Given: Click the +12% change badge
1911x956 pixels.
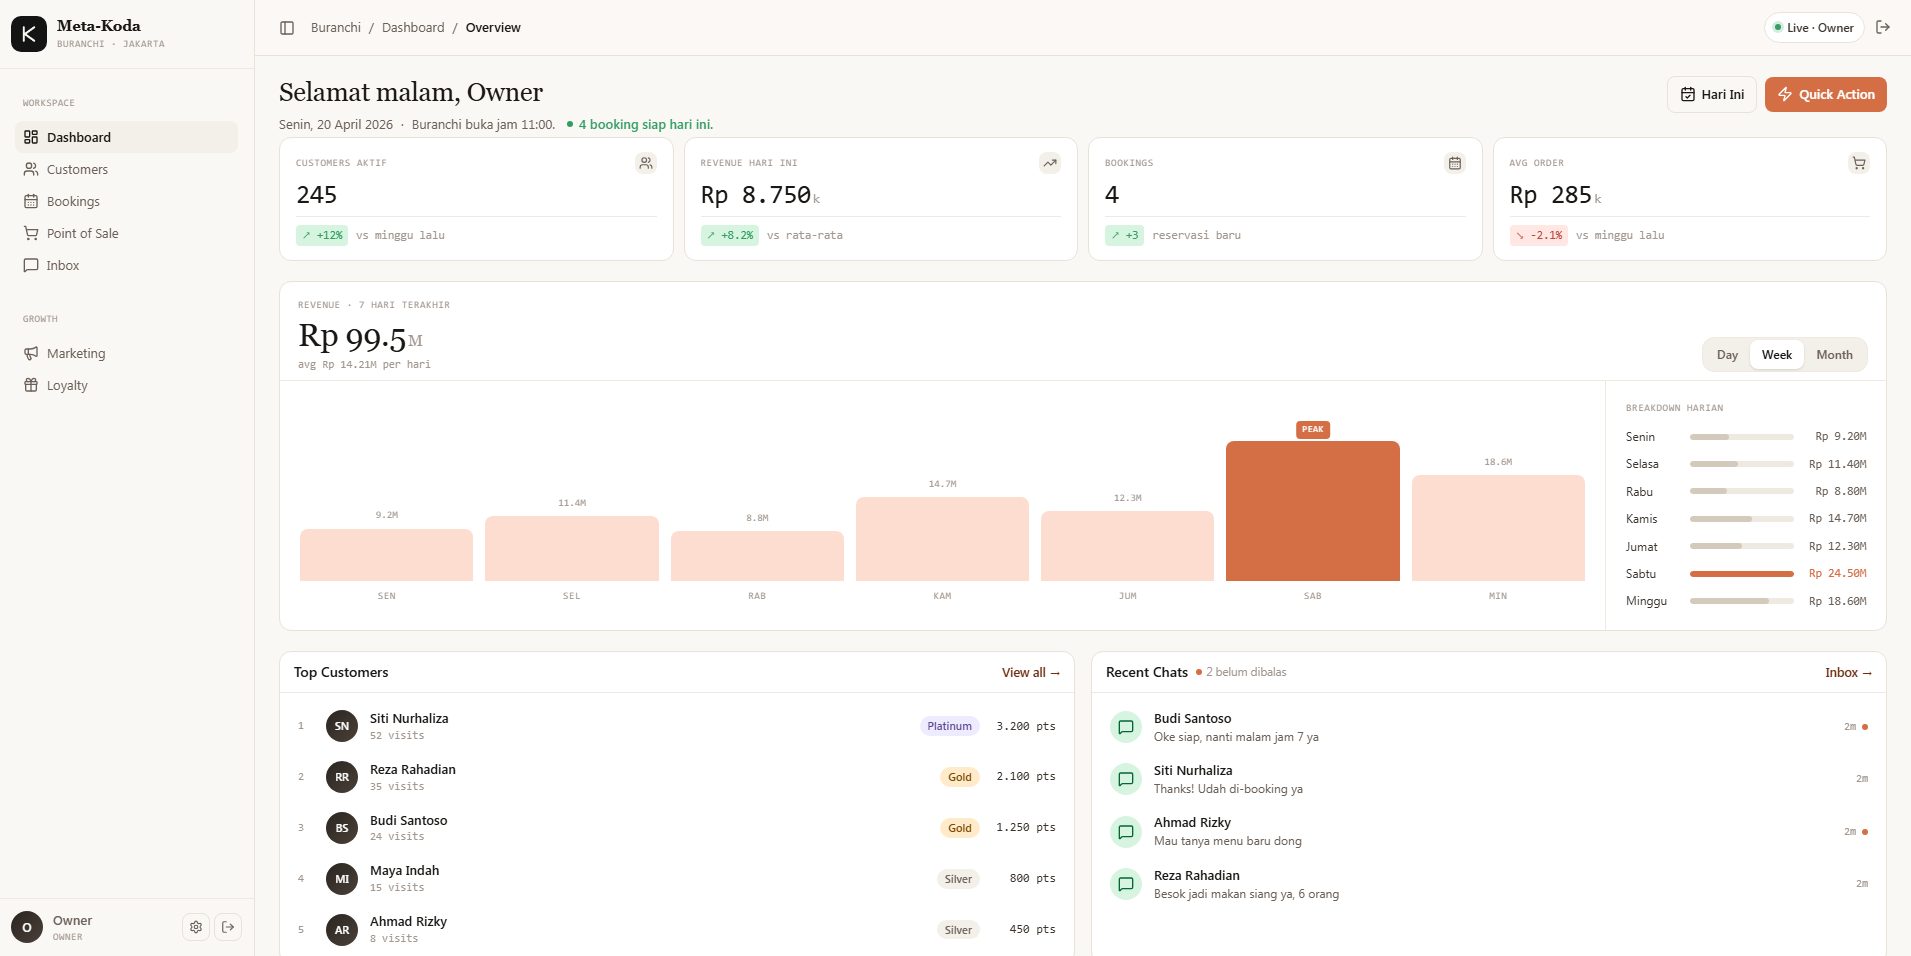Looking at the screenshot, I should 322,236.
